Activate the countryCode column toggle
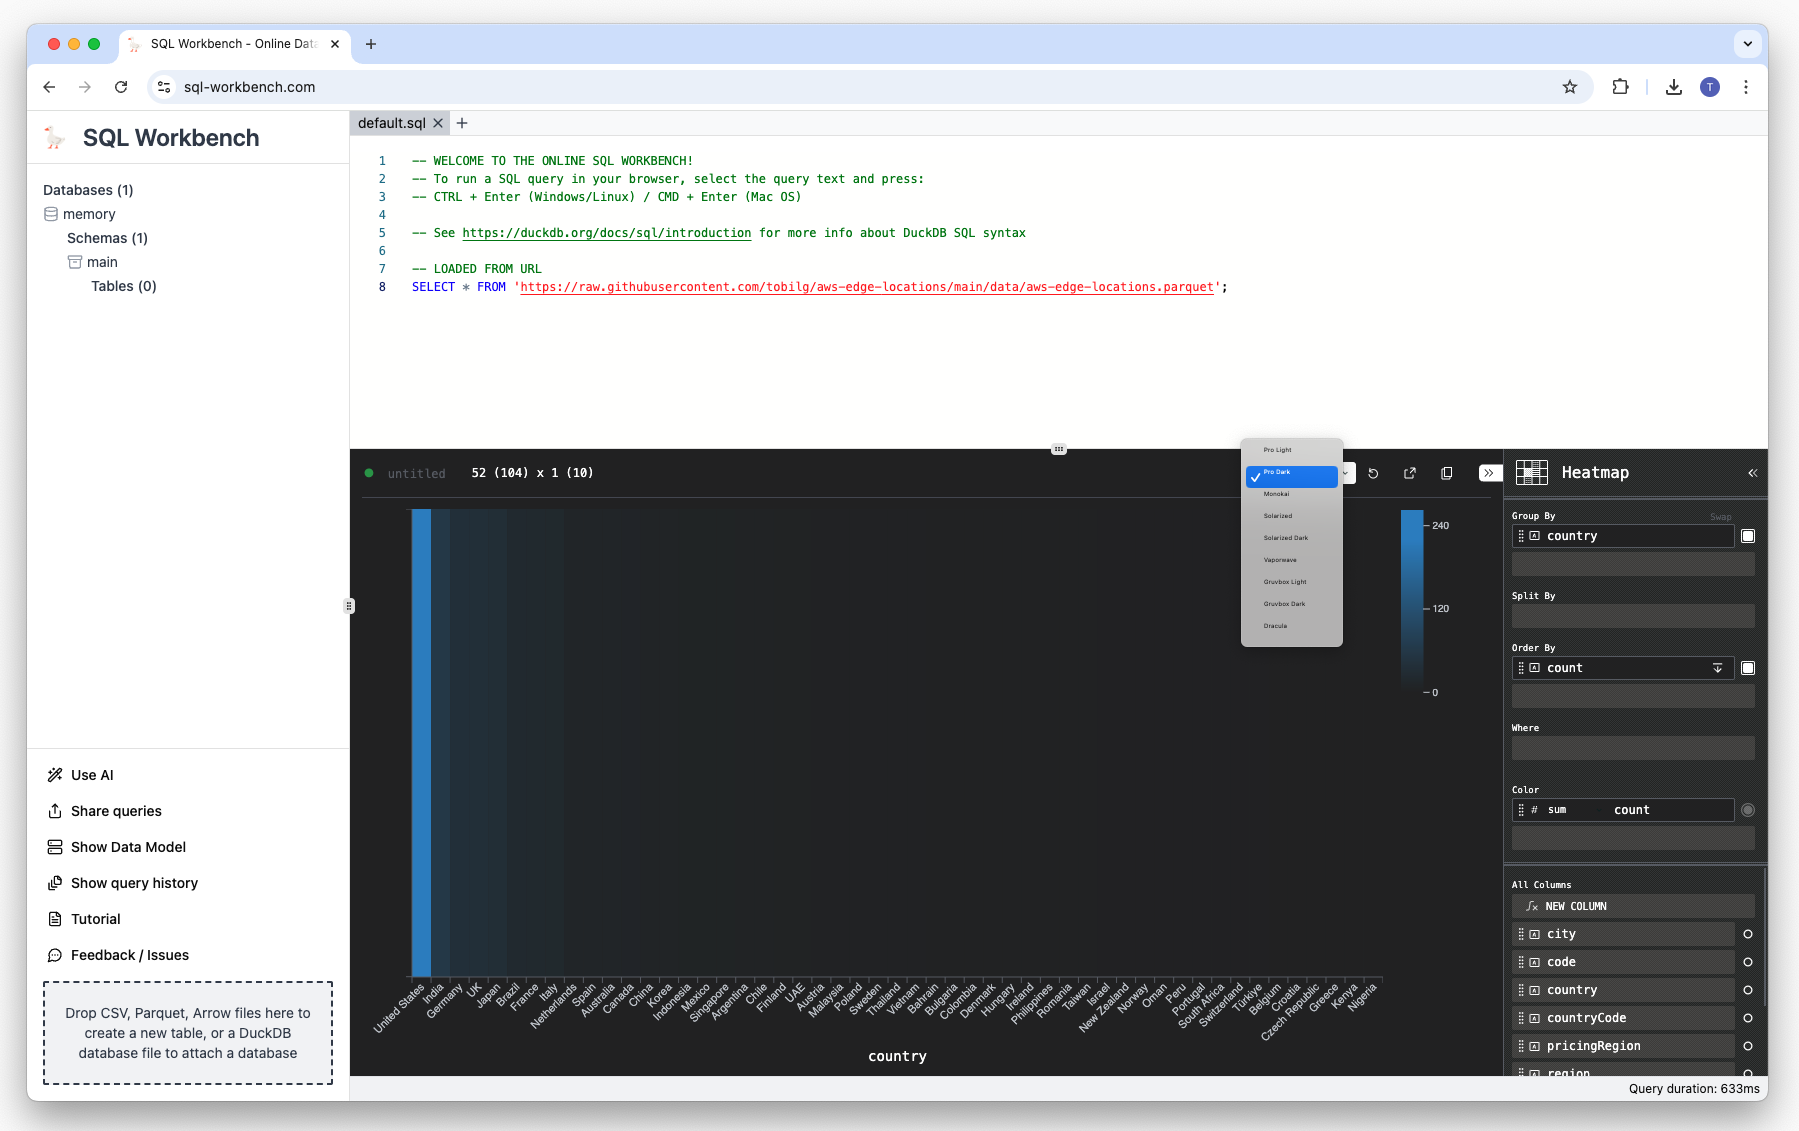This screenshot has height=1131, width=1799. tap(1748, 1018)
